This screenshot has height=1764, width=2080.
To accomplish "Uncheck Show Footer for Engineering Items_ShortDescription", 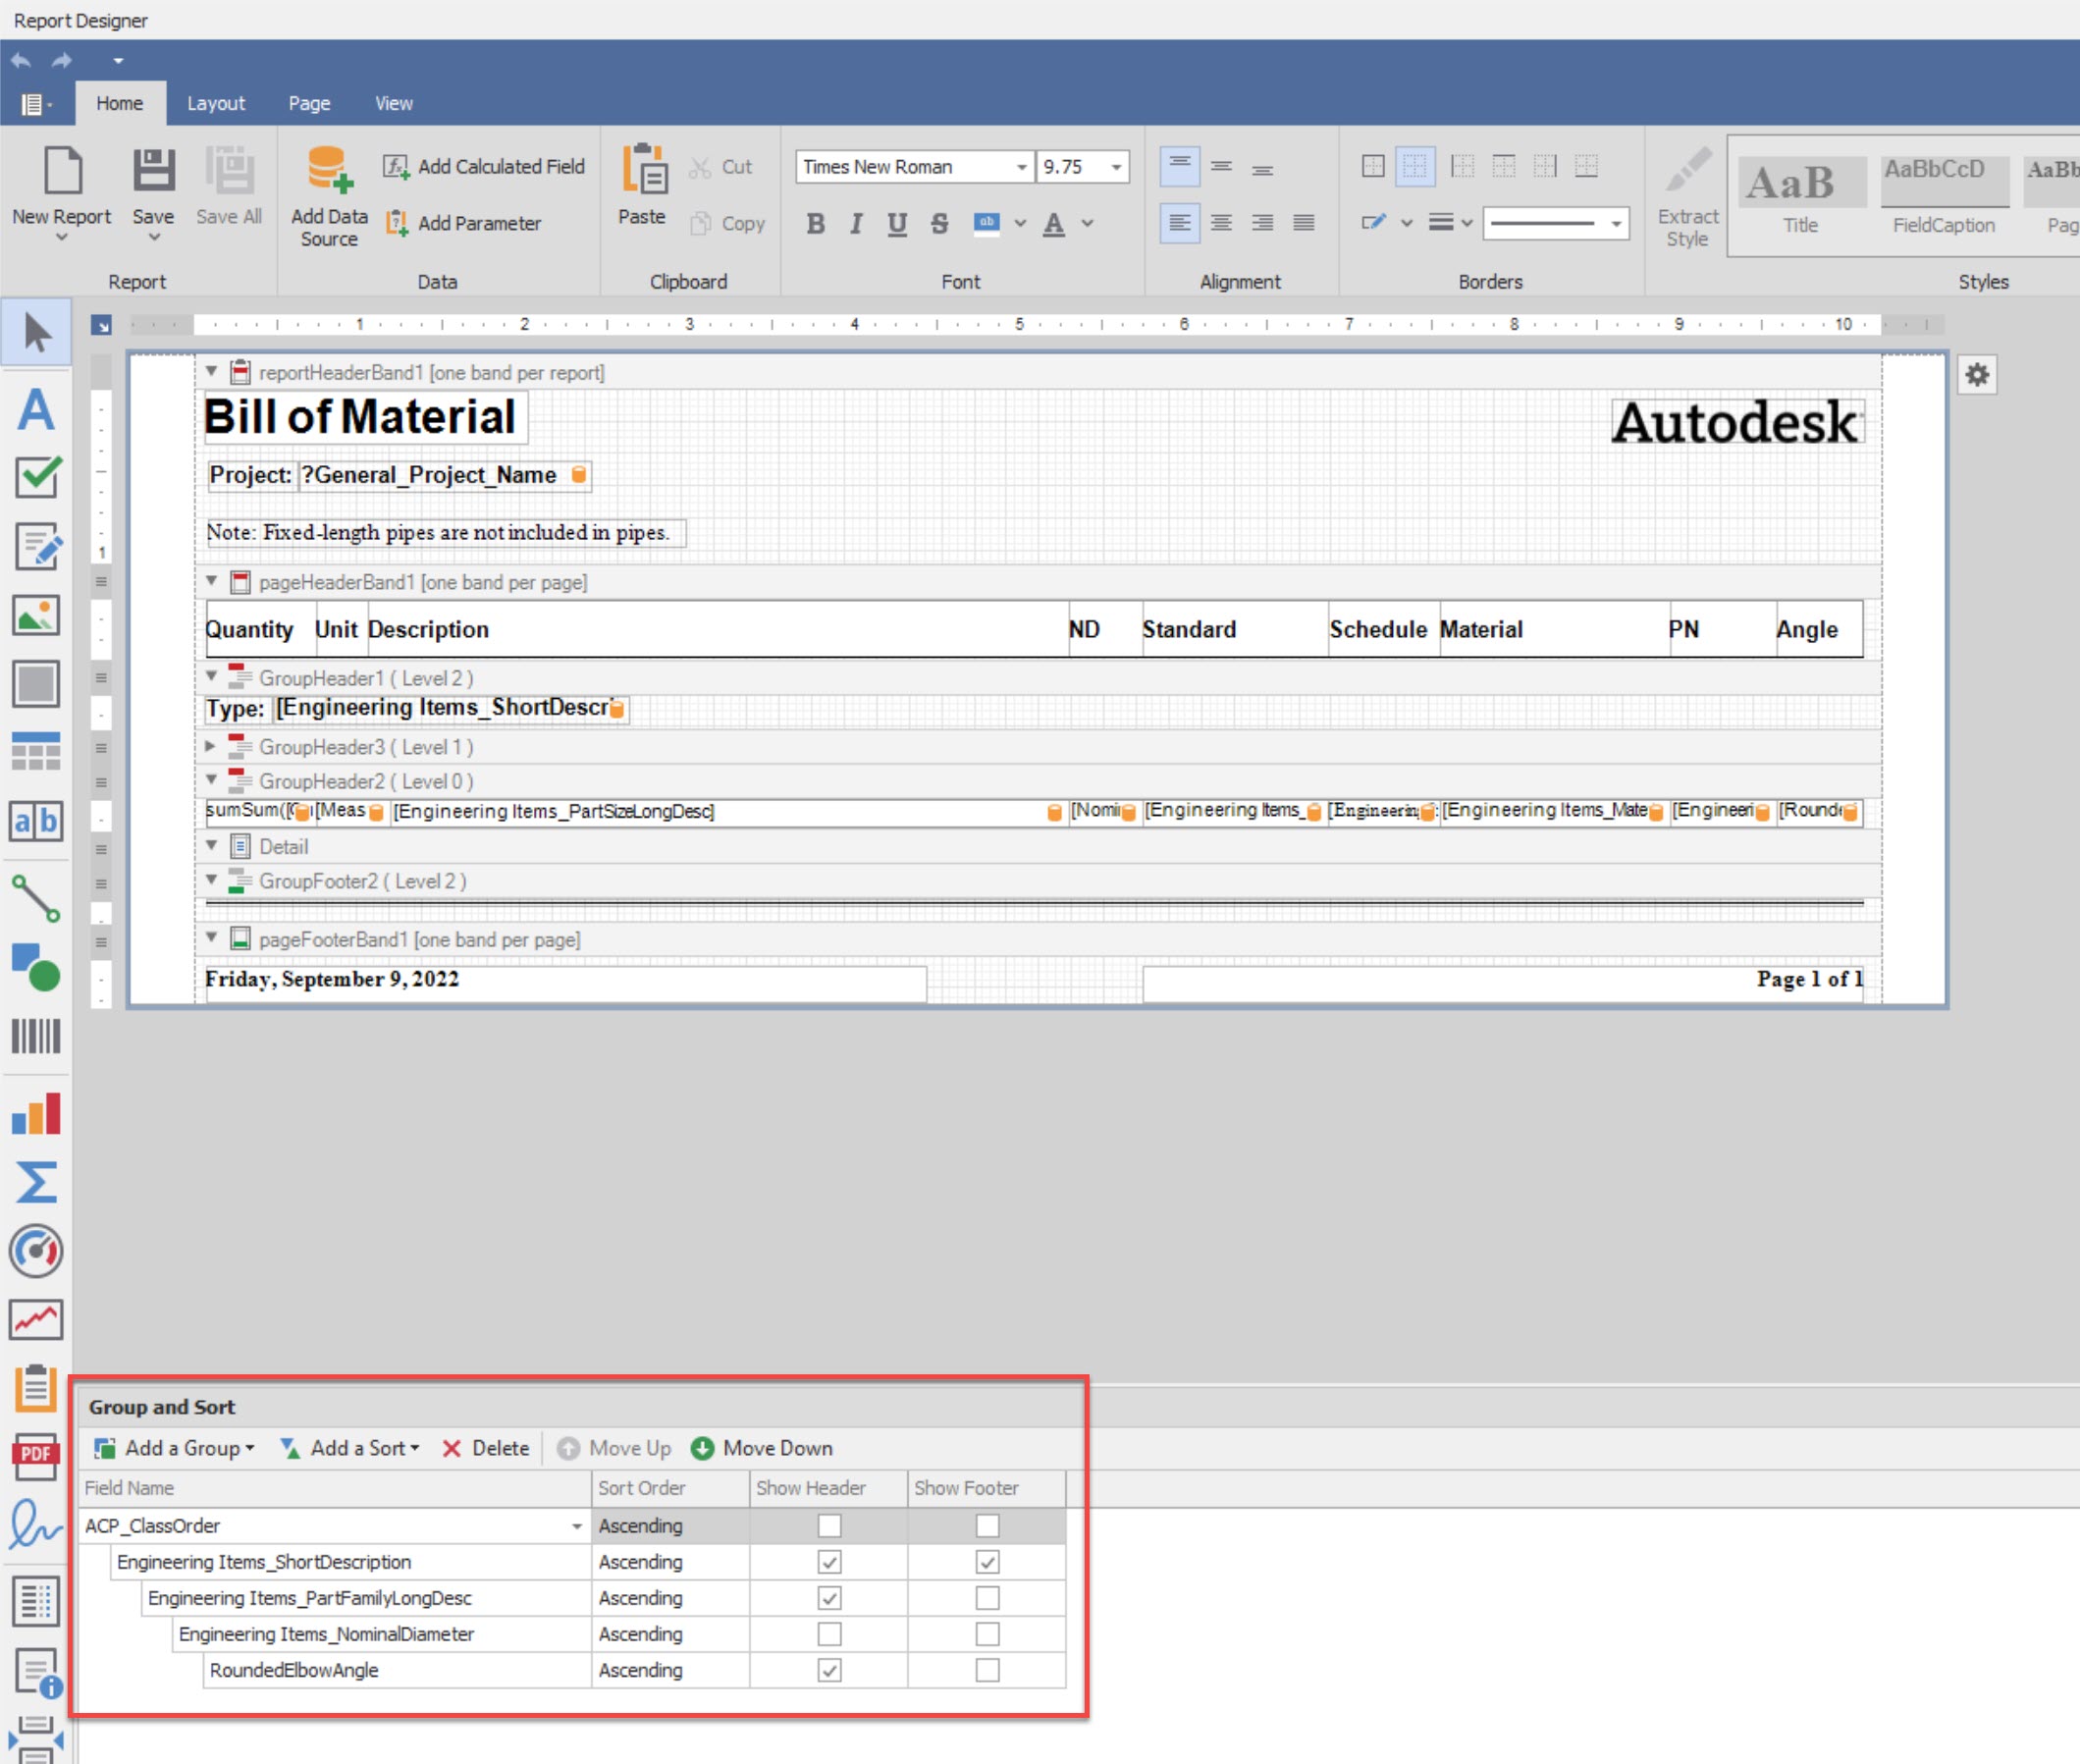I will (x=987, y=1562).
